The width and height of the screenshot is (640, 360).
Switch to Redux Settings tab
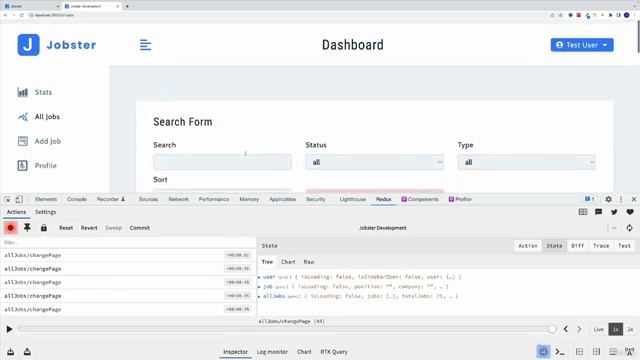(x=45, y=212)
